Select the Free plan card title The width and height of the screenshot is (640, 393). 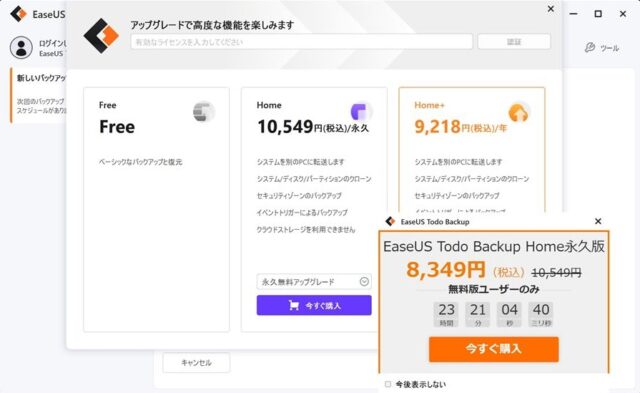(108, 105)
